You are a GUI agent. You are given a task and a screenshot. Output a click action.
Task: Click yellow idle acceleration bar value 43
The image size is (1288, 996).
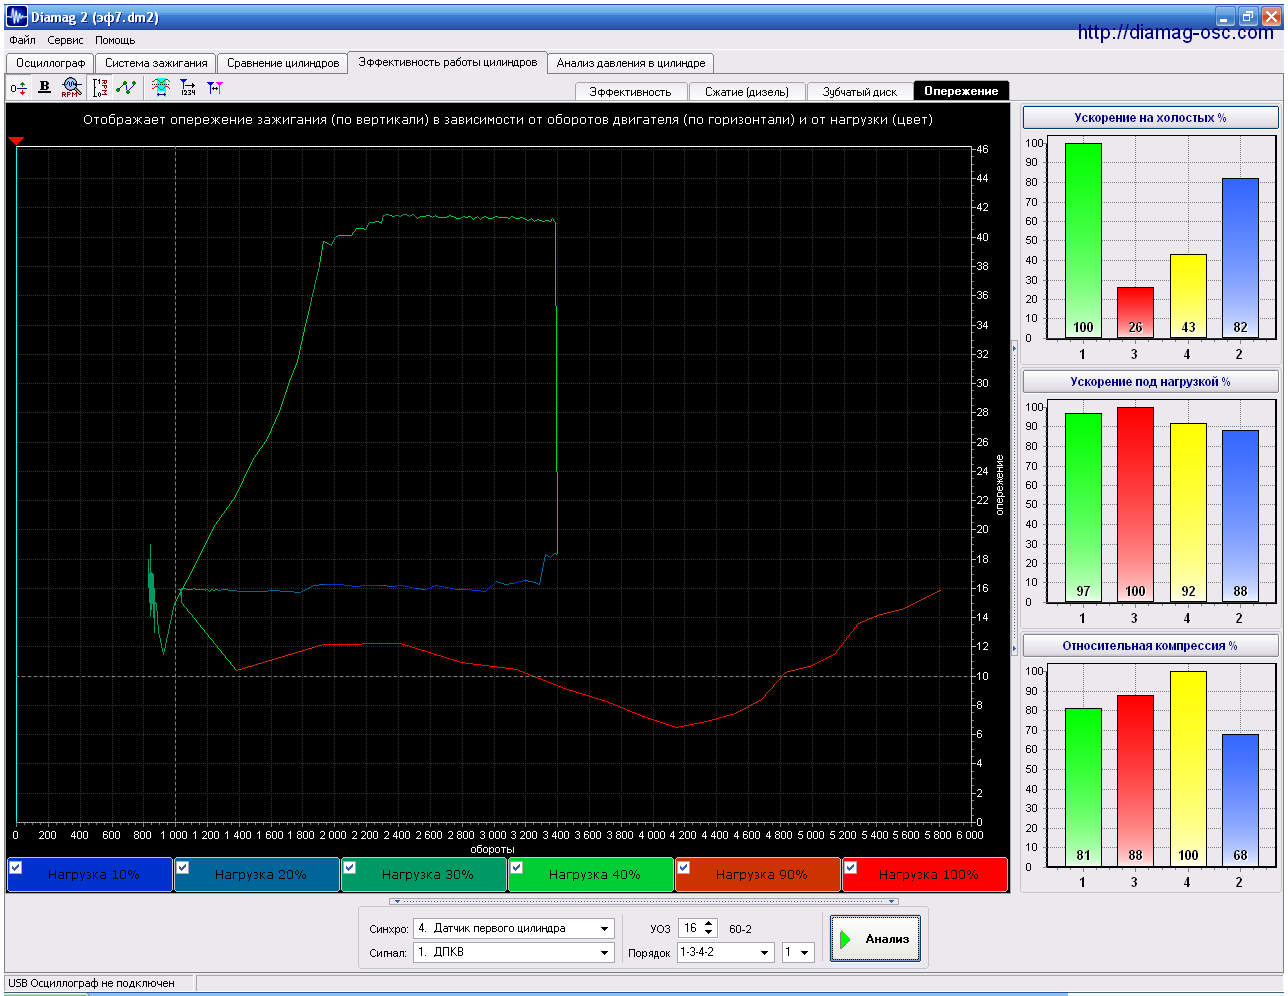pos(1188,296)
